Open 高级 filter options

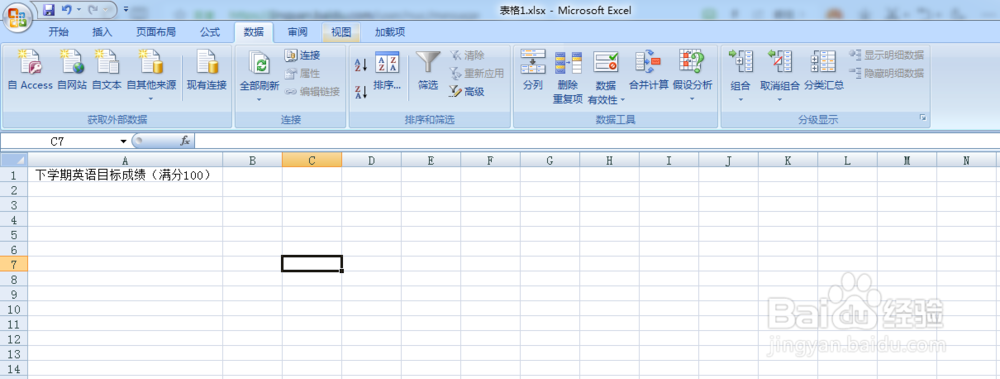pos(467,91)
